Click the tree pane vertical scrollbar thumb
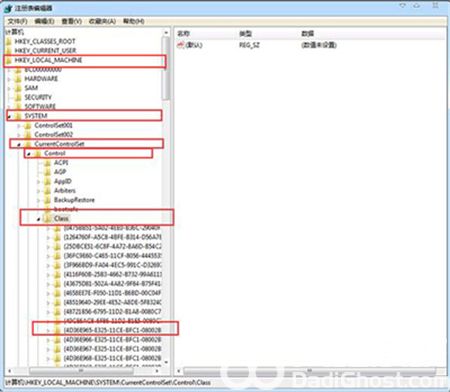 [166, 68]
